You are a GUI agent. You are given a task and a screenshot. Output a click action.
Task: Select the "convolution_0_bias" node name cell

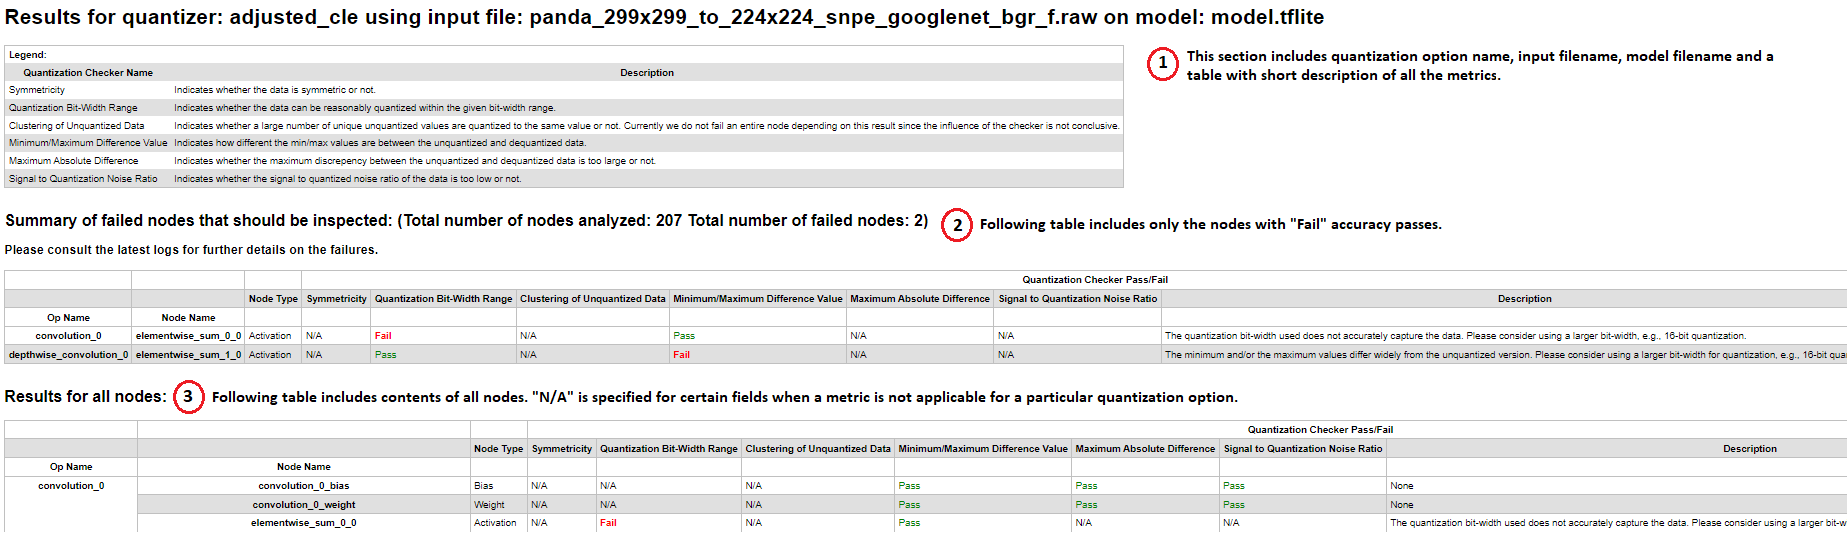(304, 486)
